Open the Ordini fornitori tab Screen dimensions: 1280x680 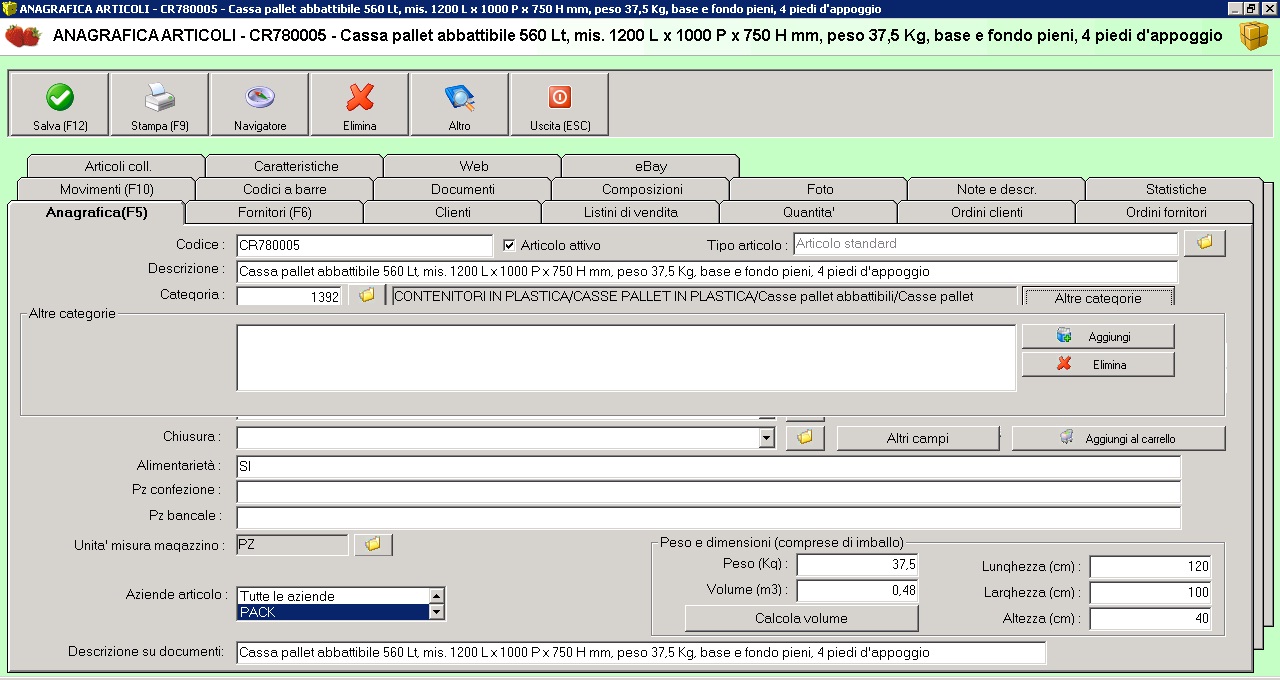(1165, 212)
